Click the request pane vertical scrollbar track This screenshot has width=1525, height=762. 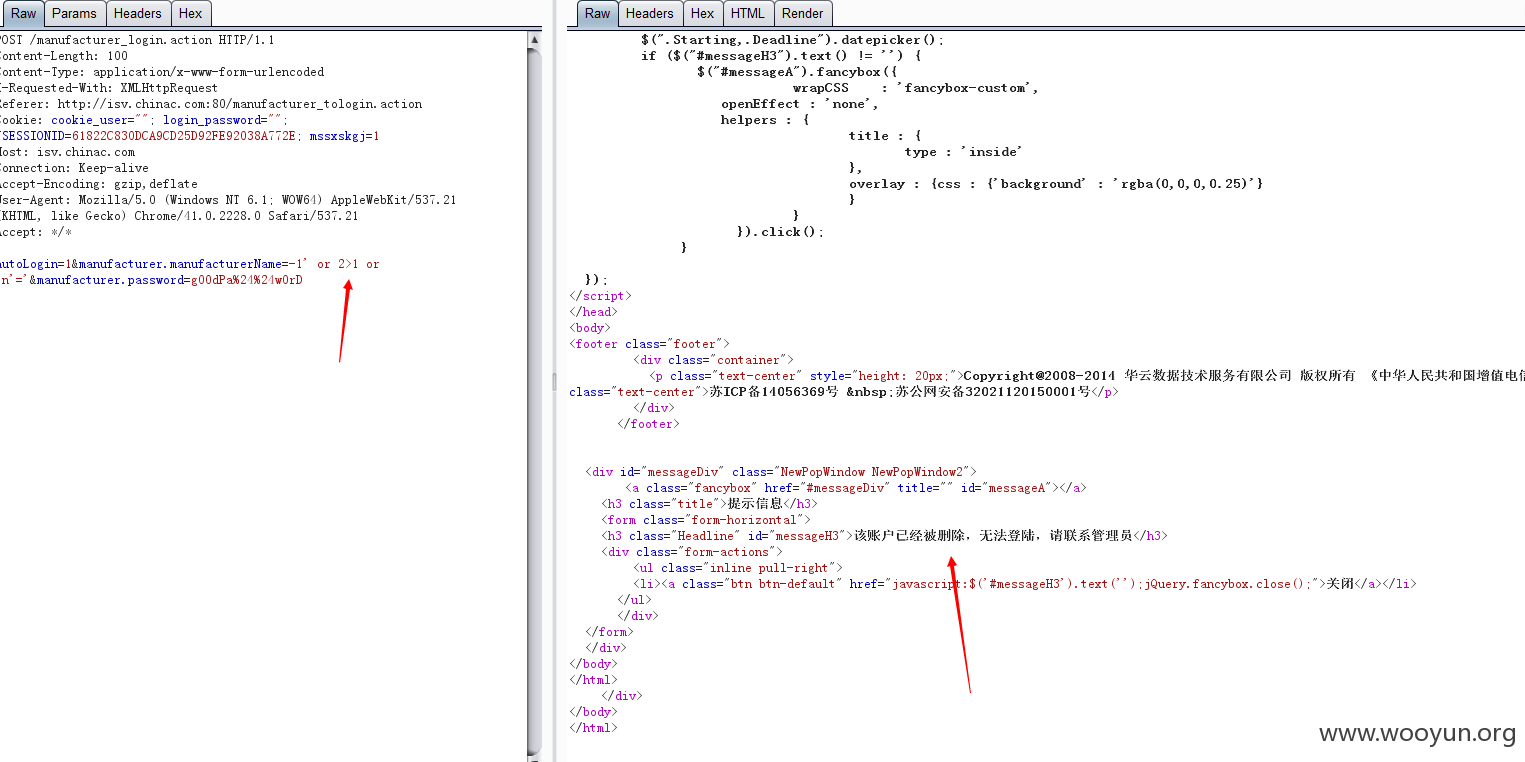535,400
